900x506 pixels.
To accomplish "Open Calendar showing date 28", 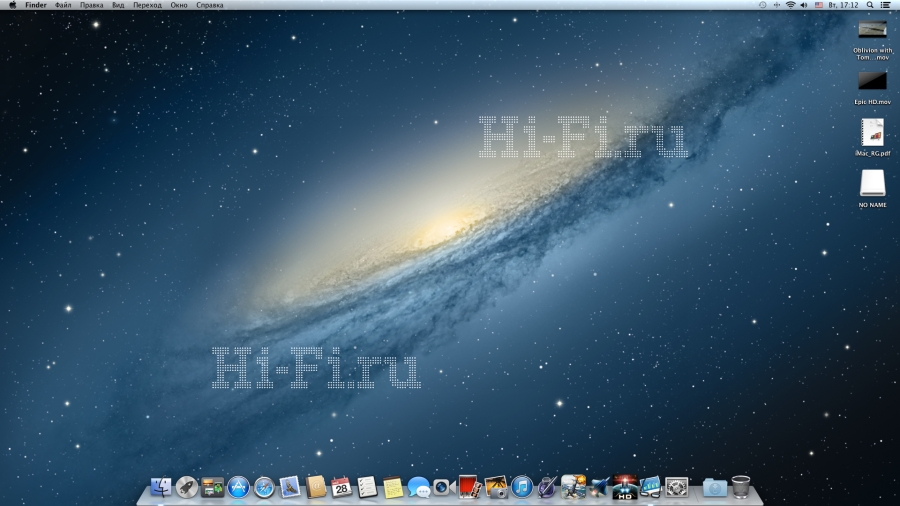I will (x=341, y=487).
